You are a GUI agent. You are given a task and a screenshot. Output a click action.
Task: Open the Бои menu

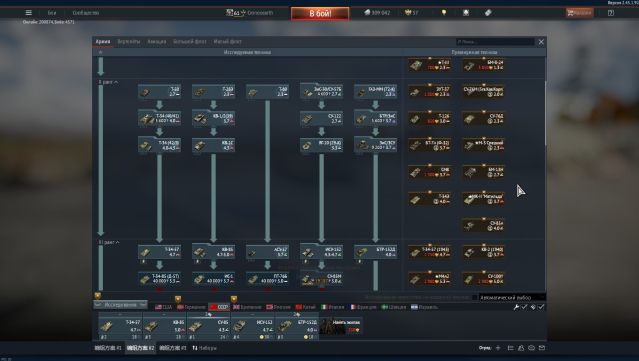(x=52, y=13)
